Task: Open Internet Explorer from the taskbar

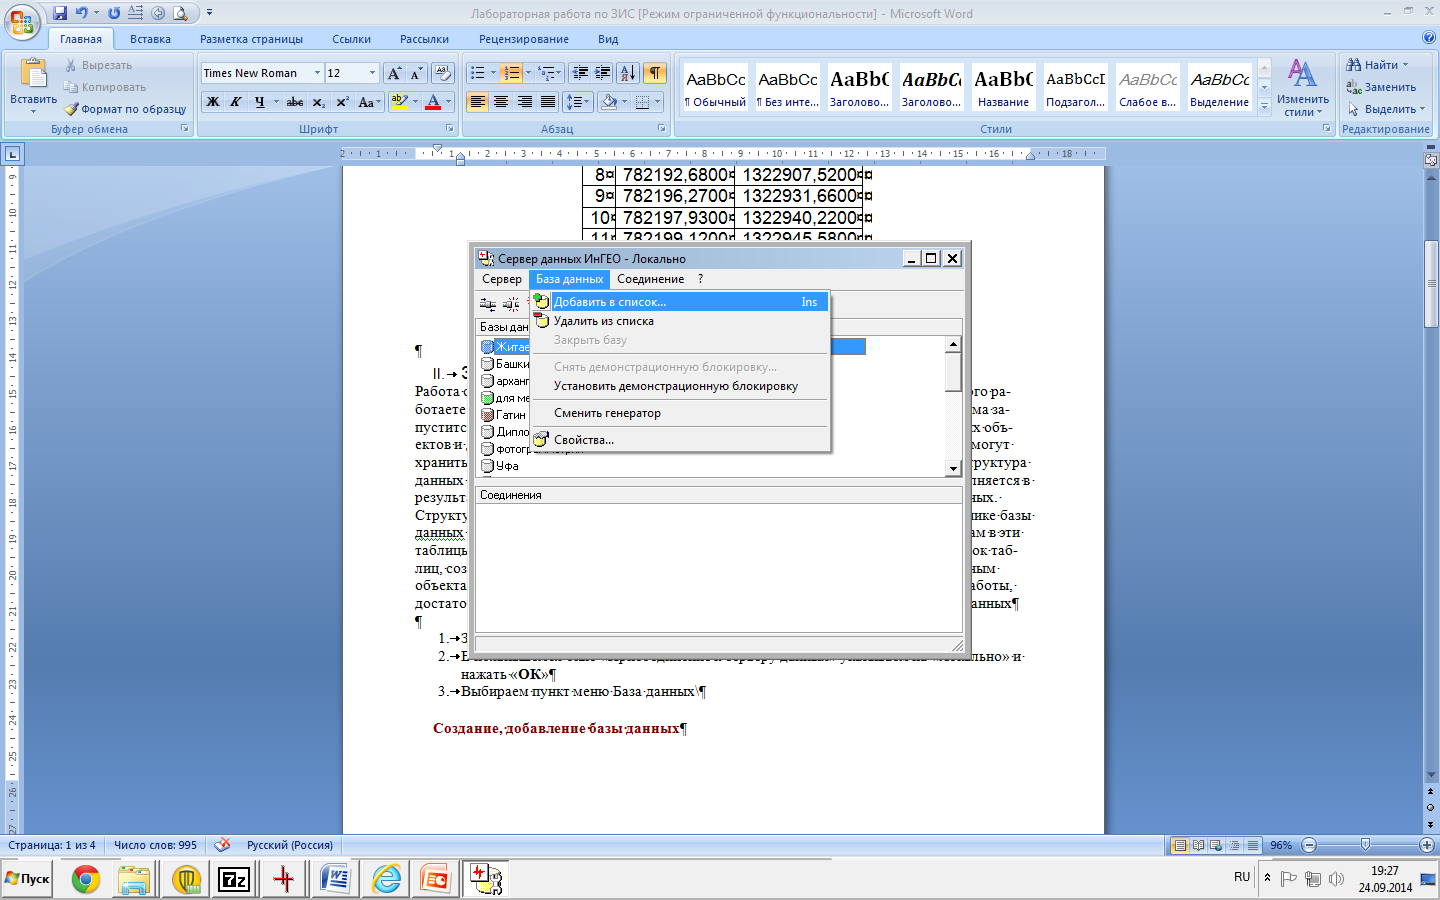Action: tap(386, 879)
